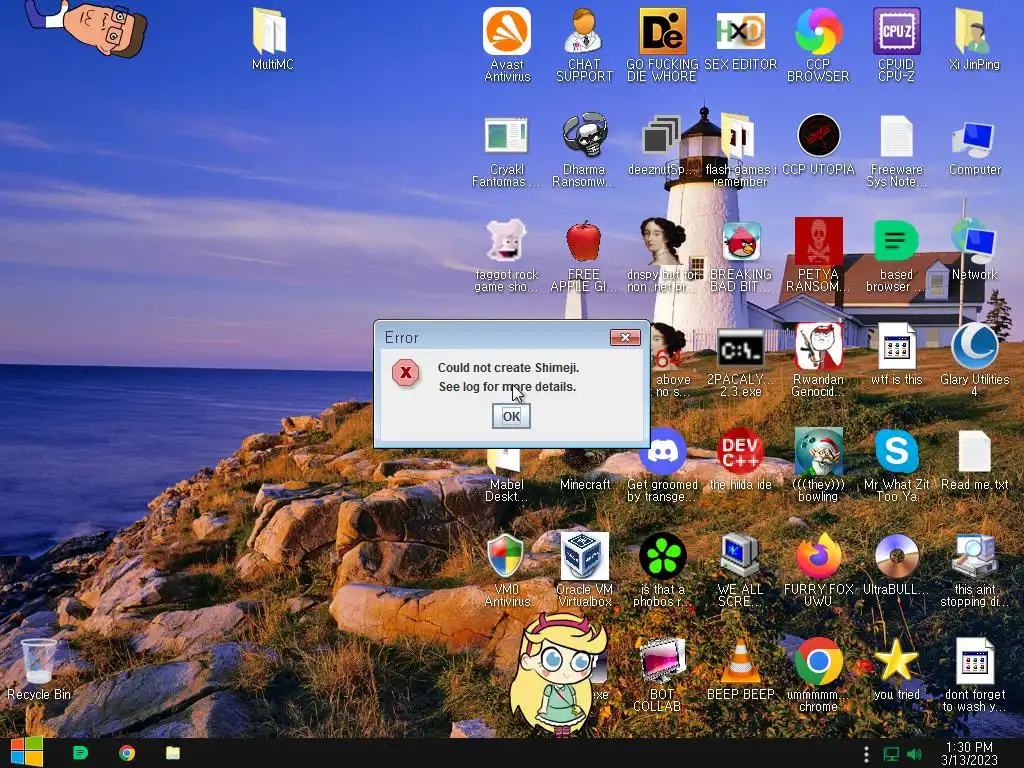
Task: Select the CCP UTOPIA icon
Action: tap(818, 136)
